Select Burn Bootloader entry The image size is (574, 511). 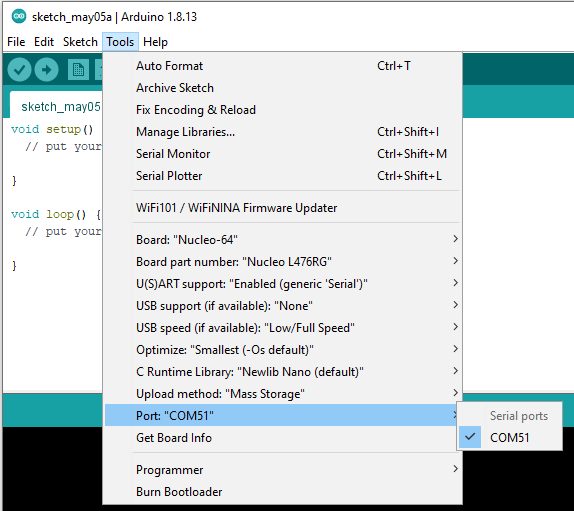click(x=282, y=492)
